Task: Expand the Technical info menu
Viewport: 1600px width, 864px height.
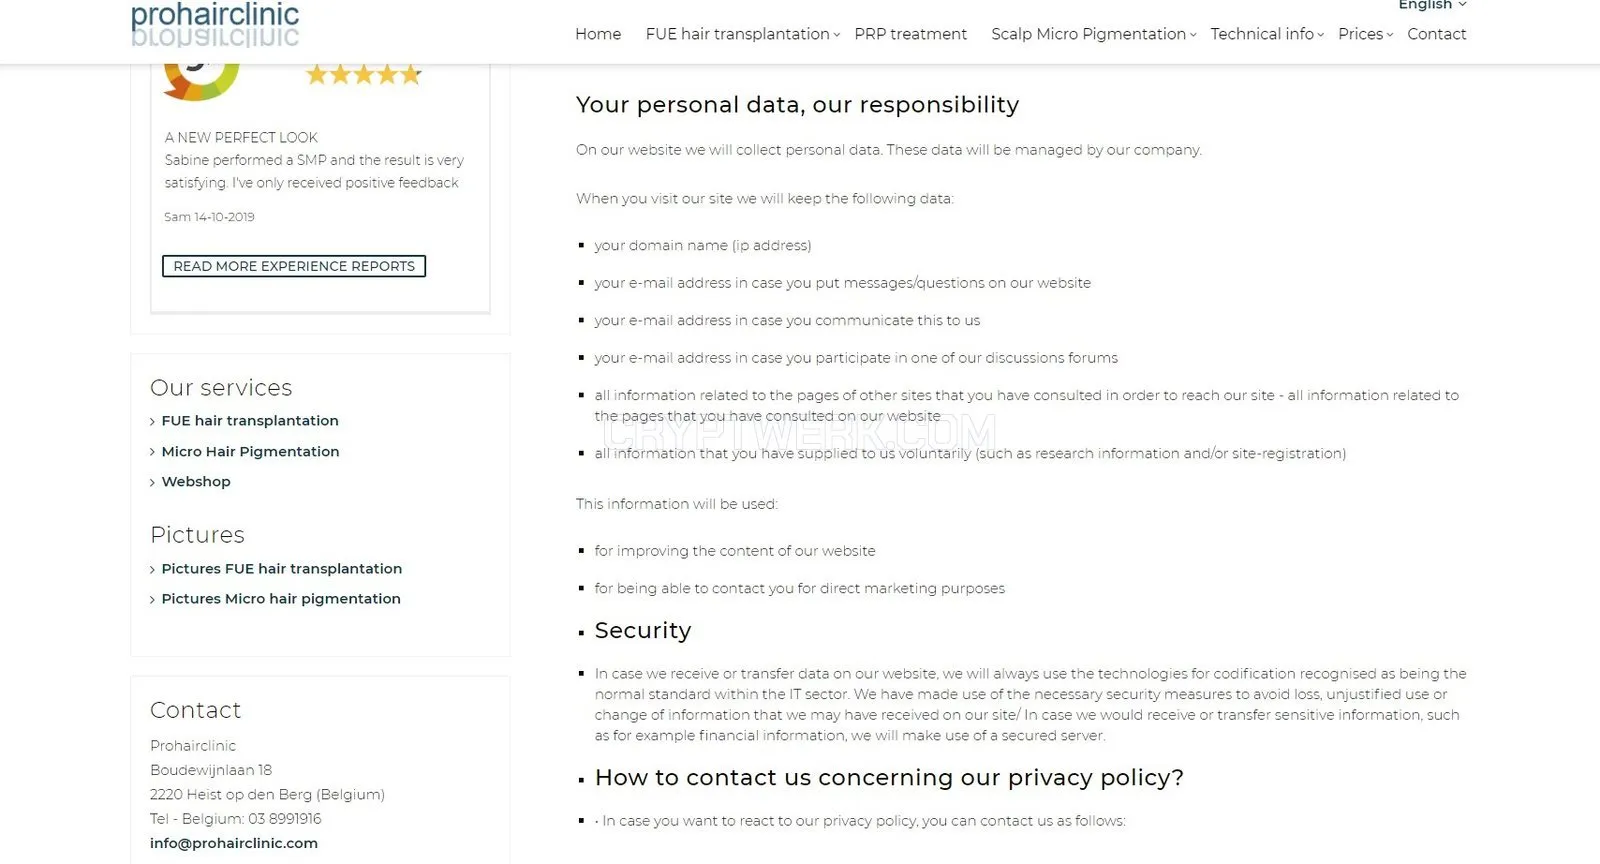Action: pyautogui.click(x=1267, y=34)
